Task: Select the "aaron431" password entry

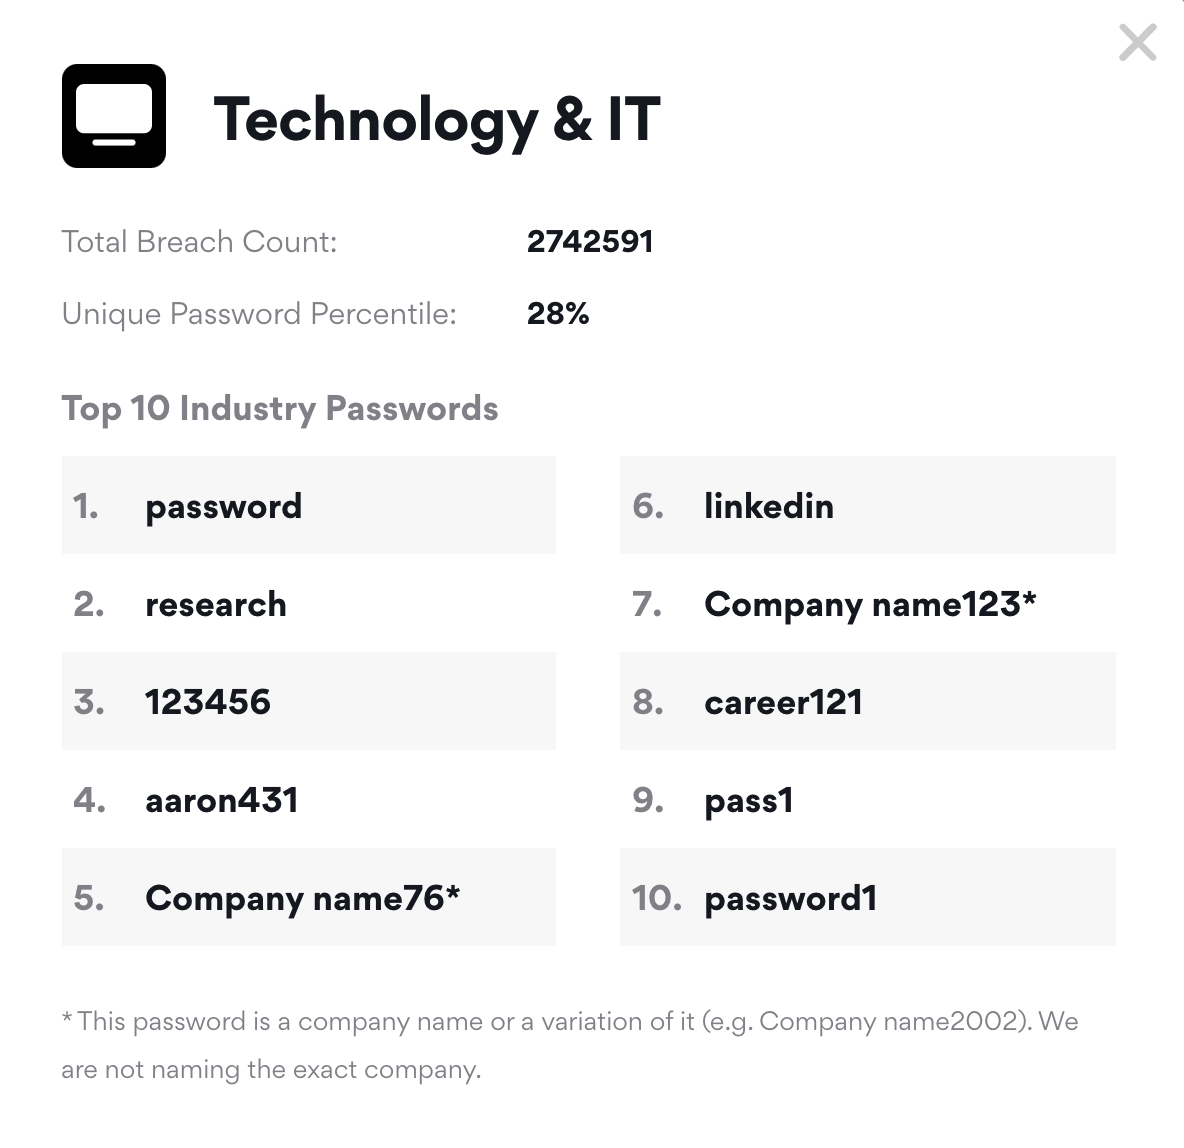Action: (x=222, y=800)
